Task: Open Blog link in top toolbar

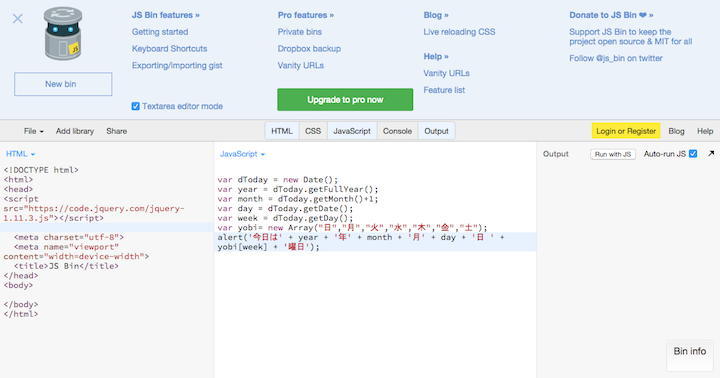Action: [676, 131]
